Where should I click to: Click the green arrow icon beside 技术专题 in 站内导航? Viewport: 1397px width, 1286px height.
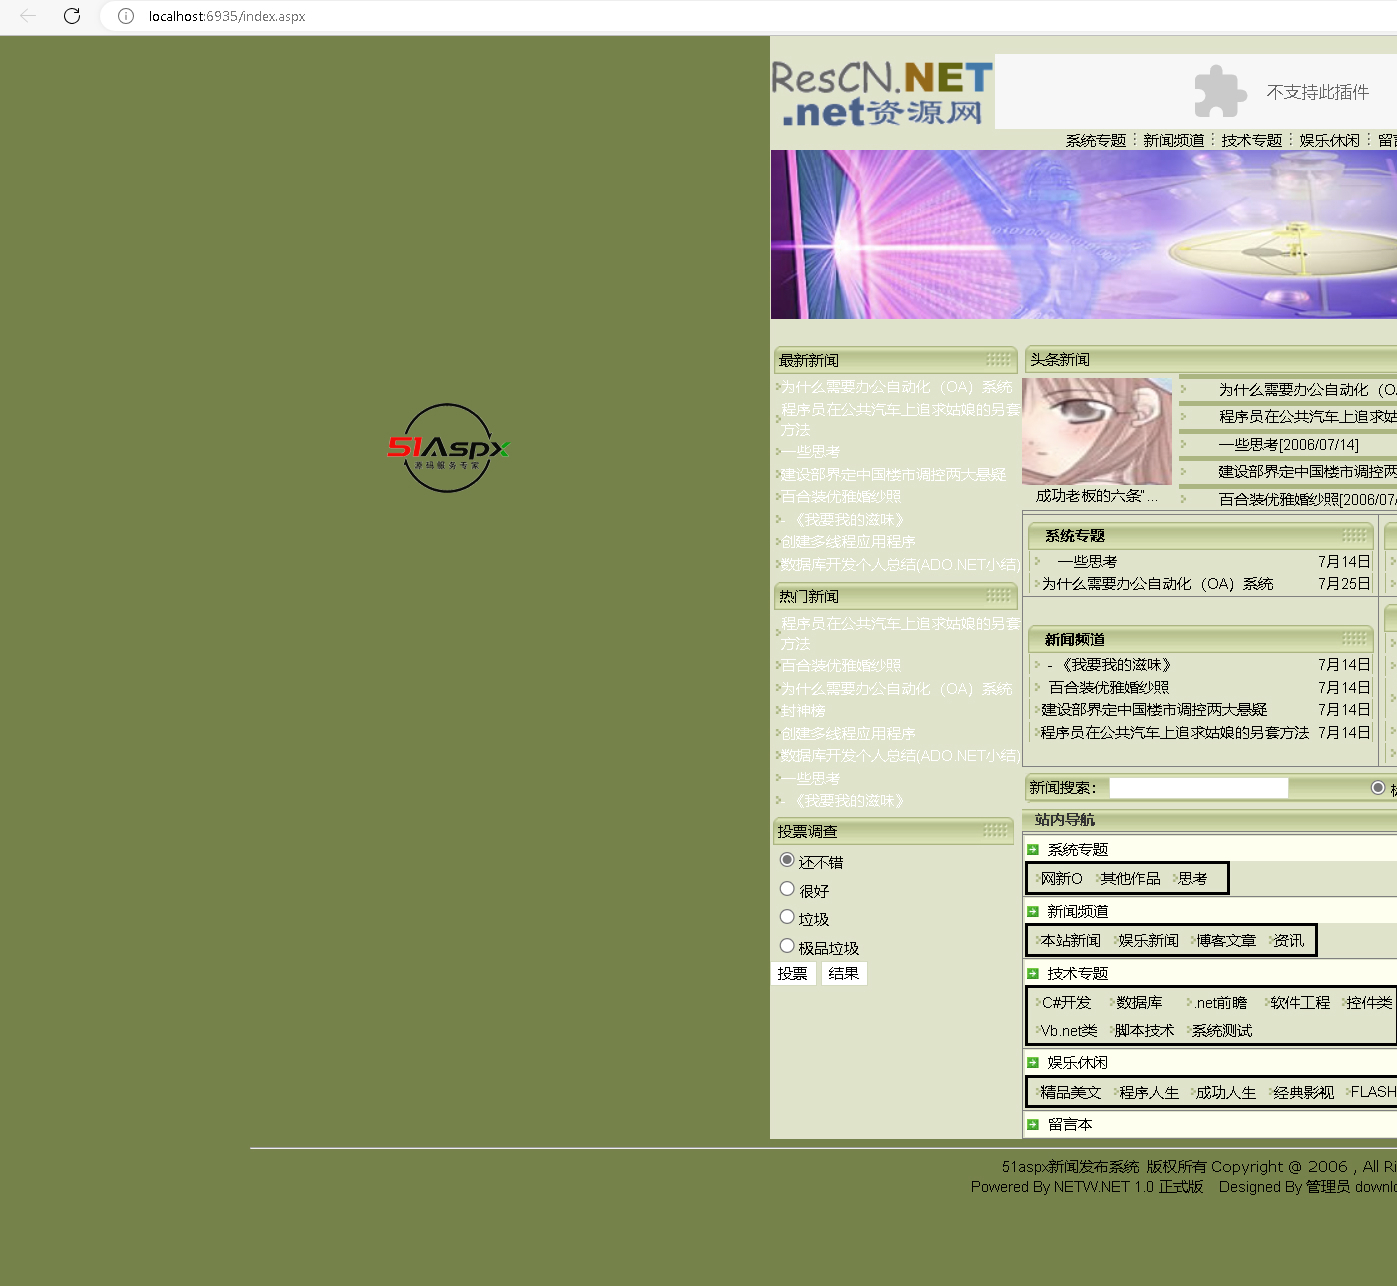tap(1033, 974)
